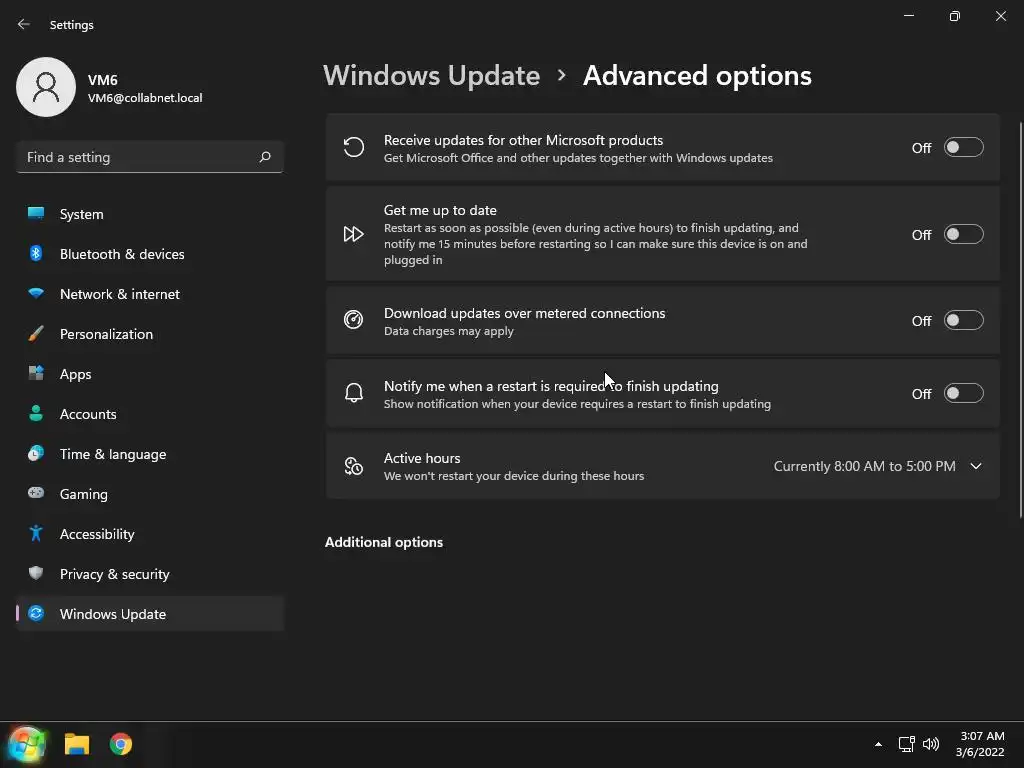
Task: Open the Start orb on the taskbar
Action: [x=26, y=744]
